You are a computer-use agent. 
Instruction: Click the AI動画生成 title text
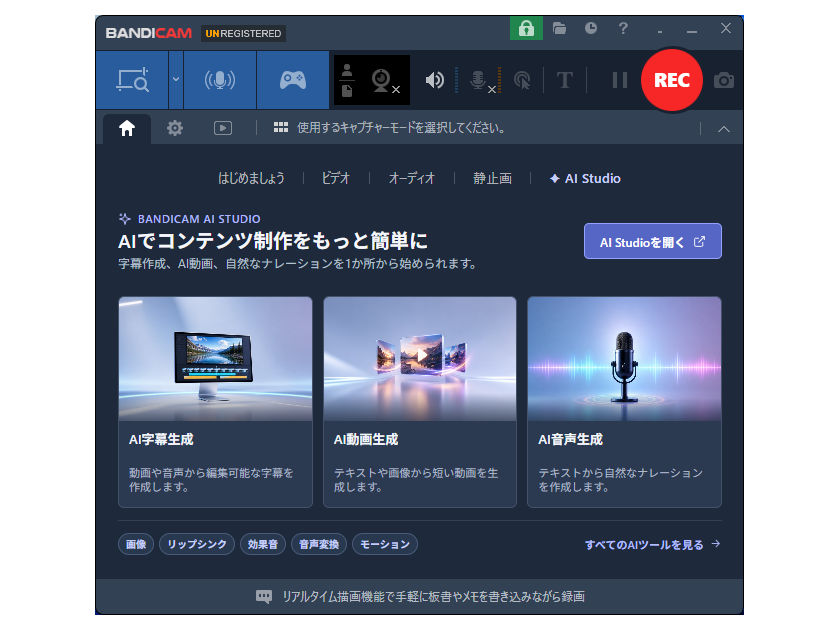[x=366, y=440]
